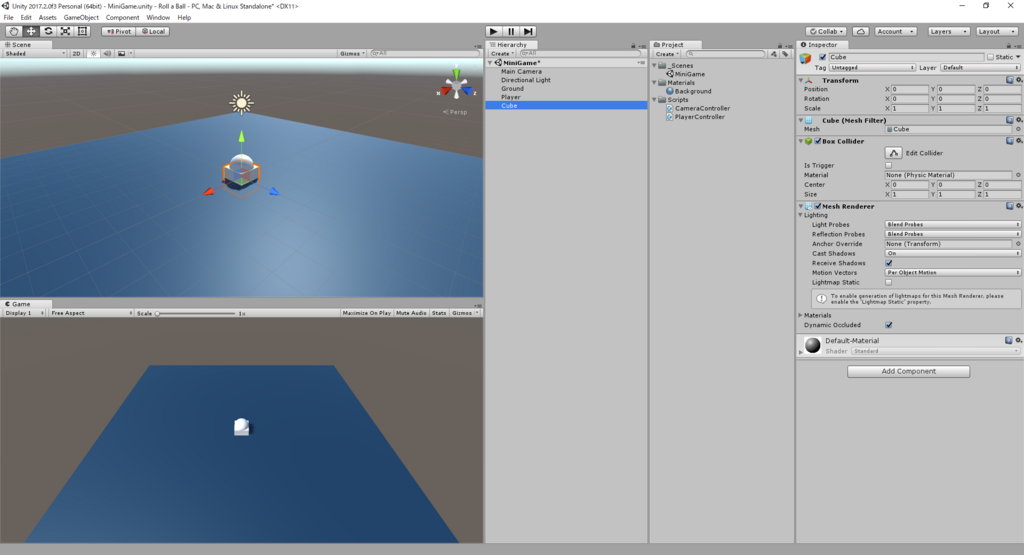1024x555 pixels.
Task: Disable Mesh Renderer component checkbox
Action: pyautogui.click(x=818, y=206)
